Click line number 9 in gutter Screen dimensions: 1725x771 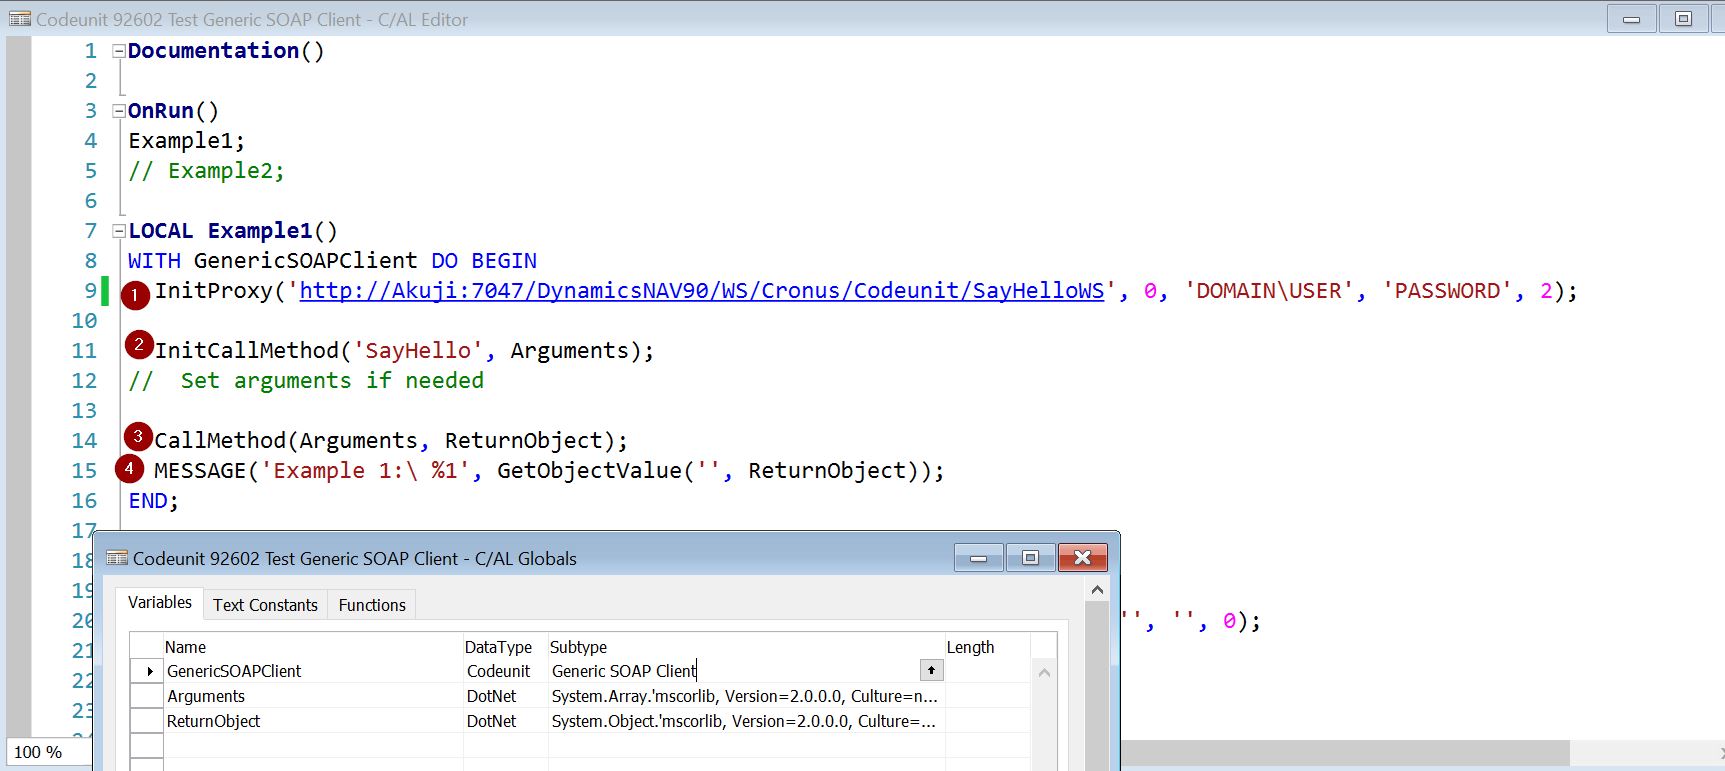91,291
